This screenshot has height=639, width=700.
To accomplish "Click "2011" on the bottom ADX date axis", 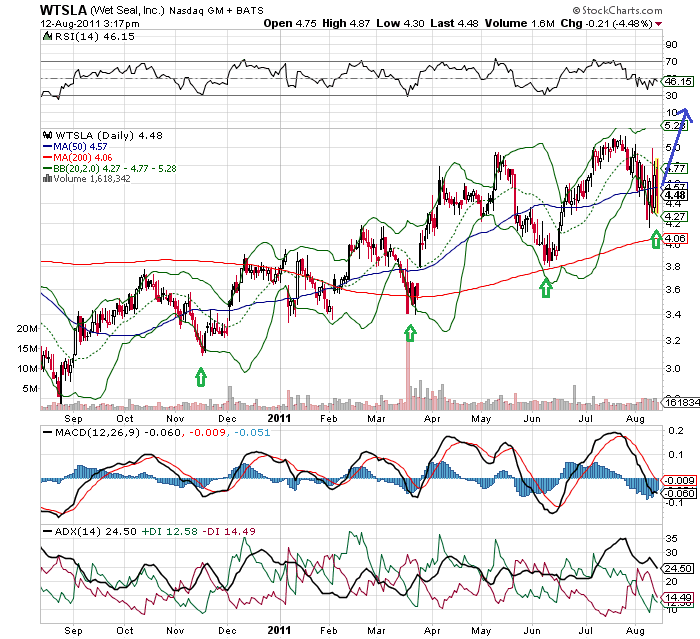I will [x=279, y=631].
